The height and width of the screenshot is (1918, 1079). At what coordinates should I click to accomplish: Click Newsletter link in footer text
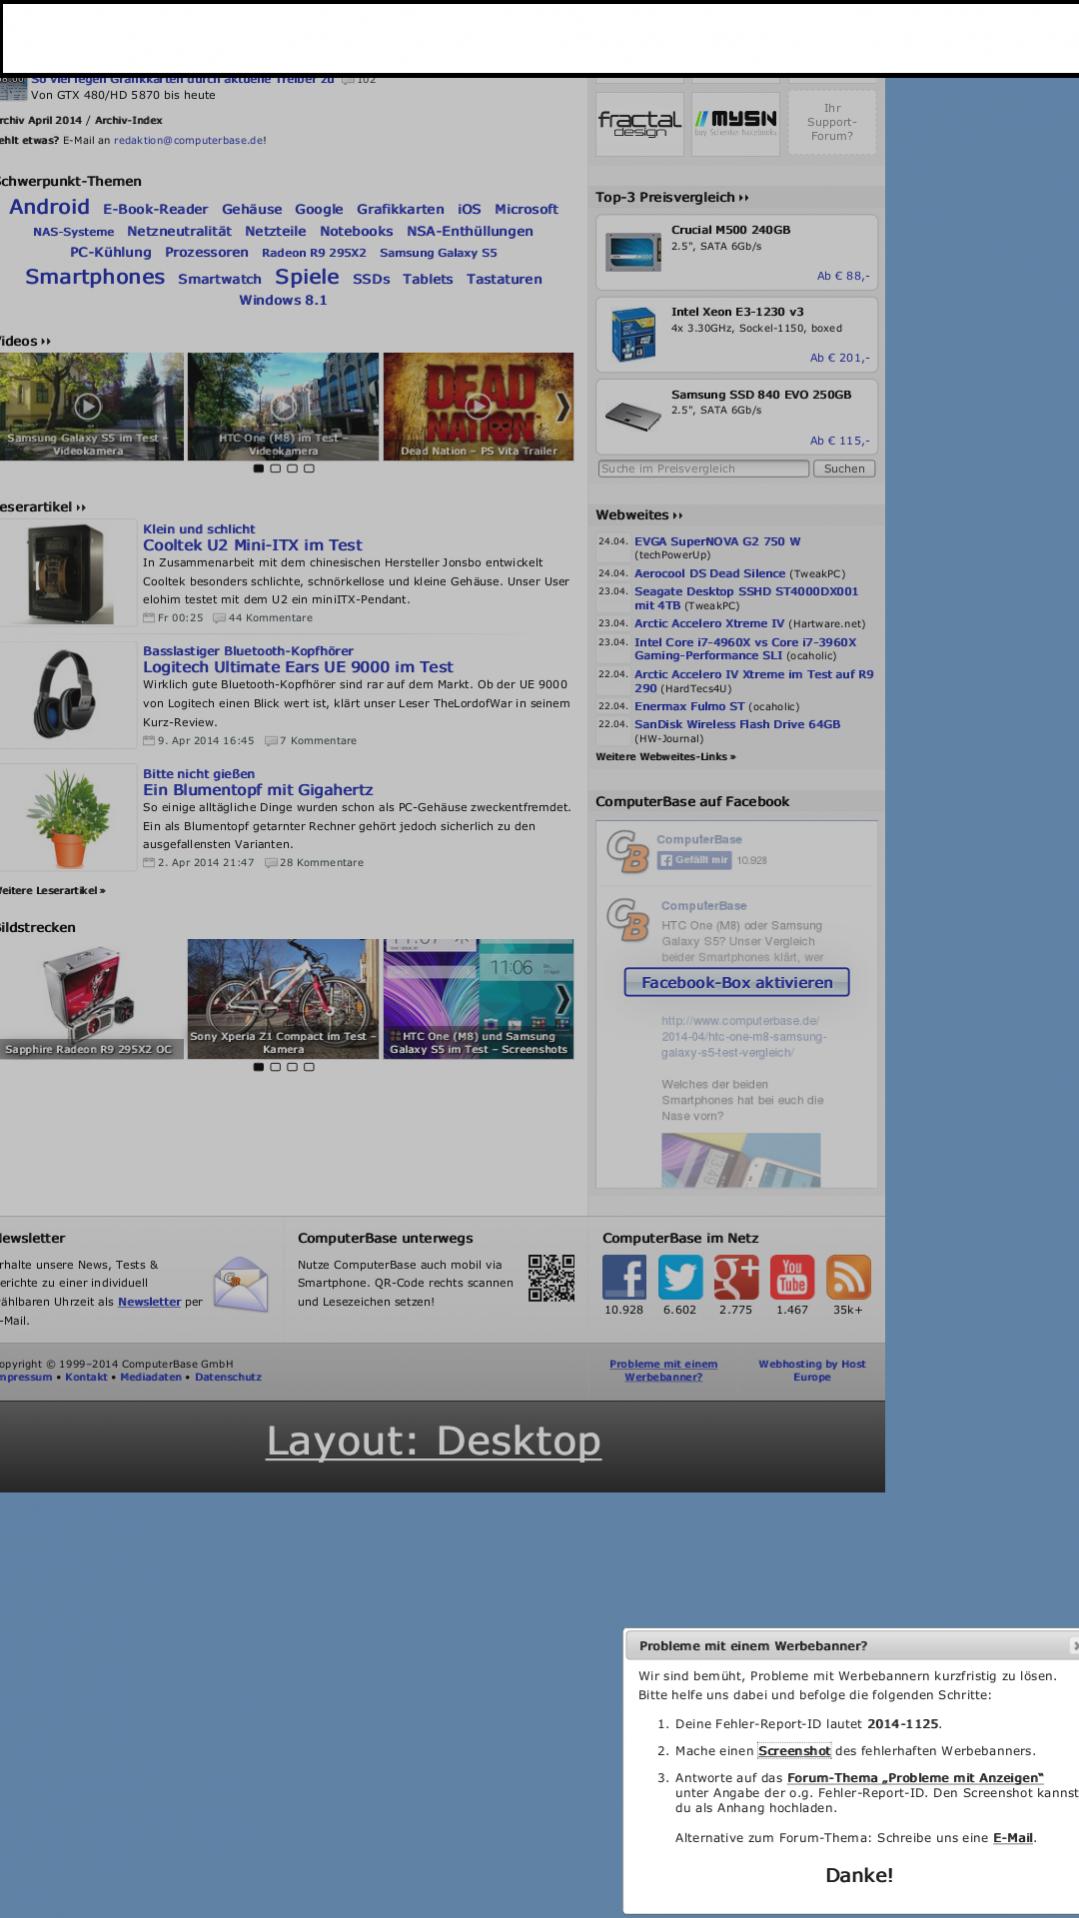[x=149, y=1302]
